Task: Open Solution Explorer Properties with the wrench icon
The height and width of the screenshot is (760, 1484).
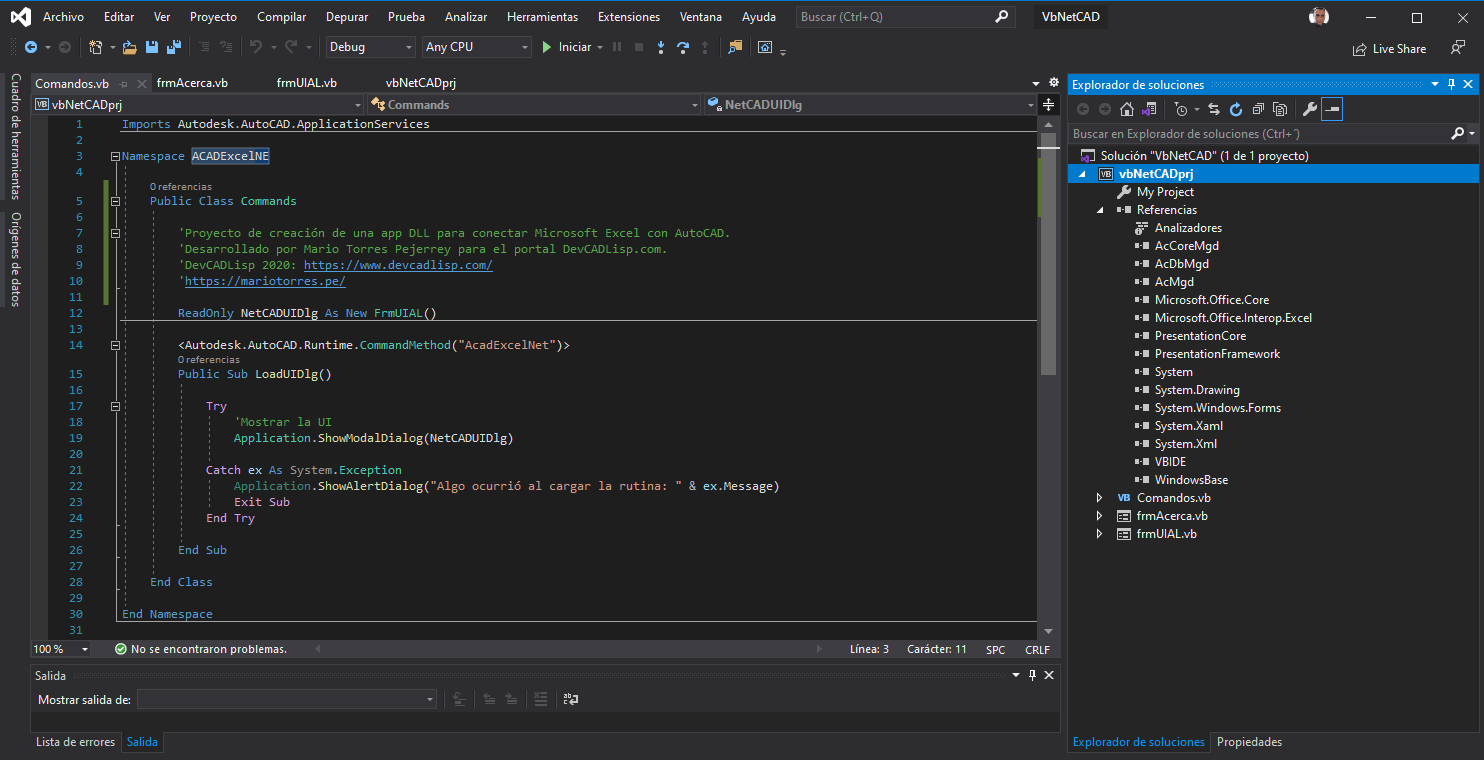Action: [1310, 109]
